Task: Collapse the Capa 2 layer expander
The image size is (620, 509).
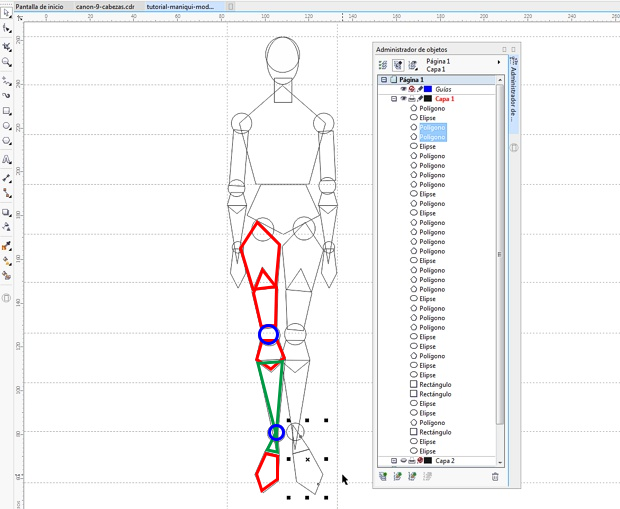Action: (394, 461)
